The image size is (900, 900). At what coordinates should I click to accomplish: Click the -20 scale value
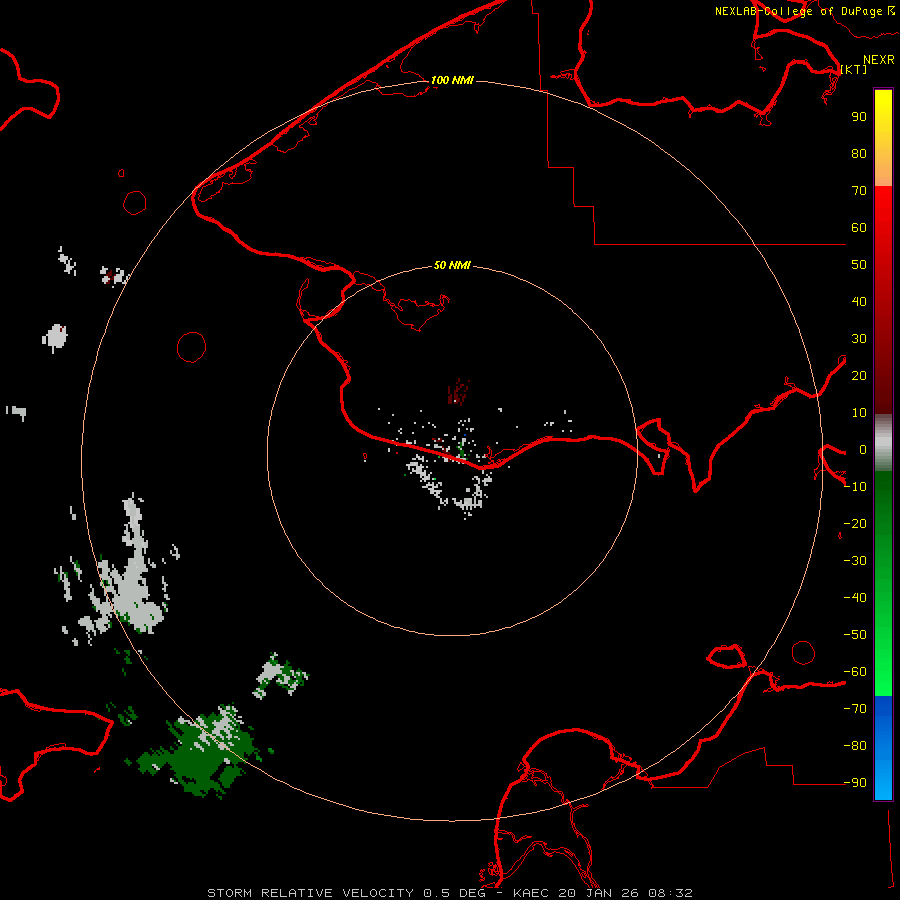(x=855, y=523)
